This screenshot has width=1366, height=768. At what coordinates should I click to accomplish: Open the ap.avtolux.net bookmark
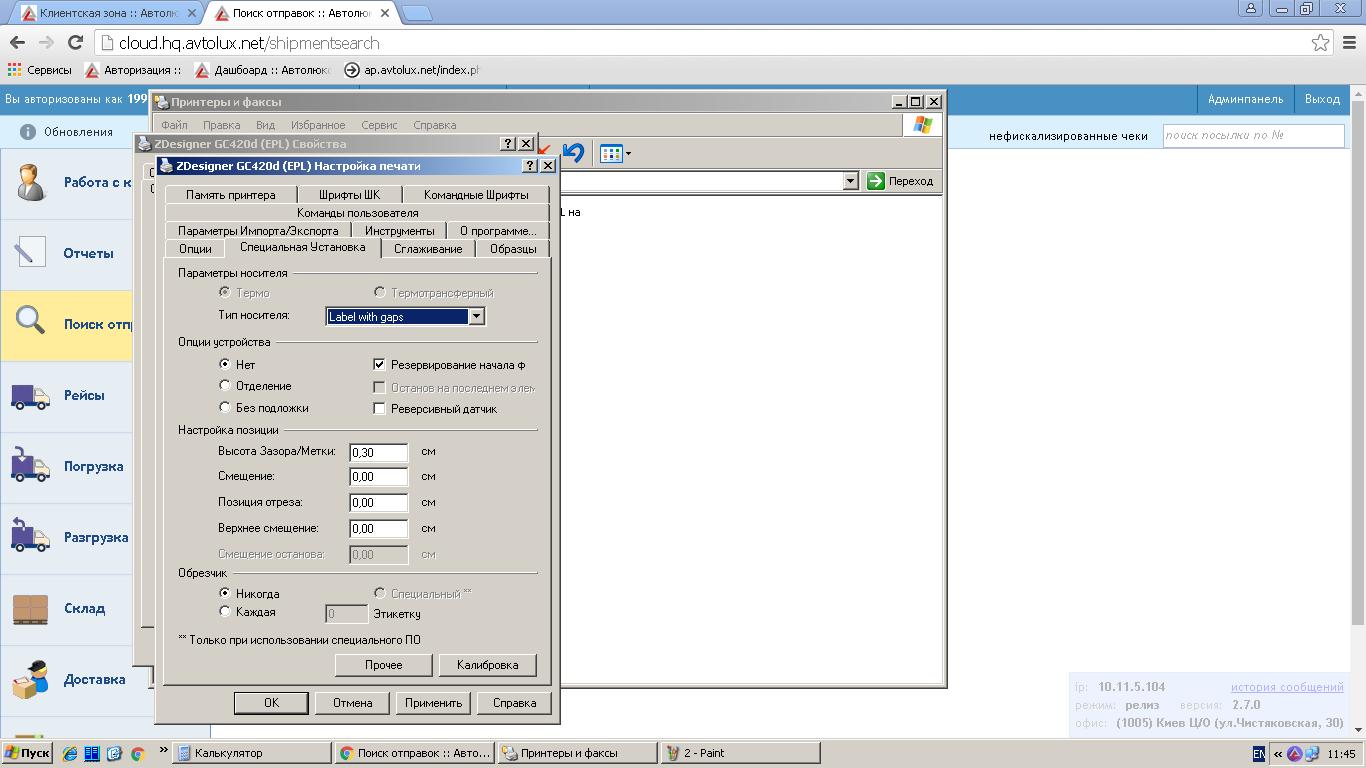411,70
